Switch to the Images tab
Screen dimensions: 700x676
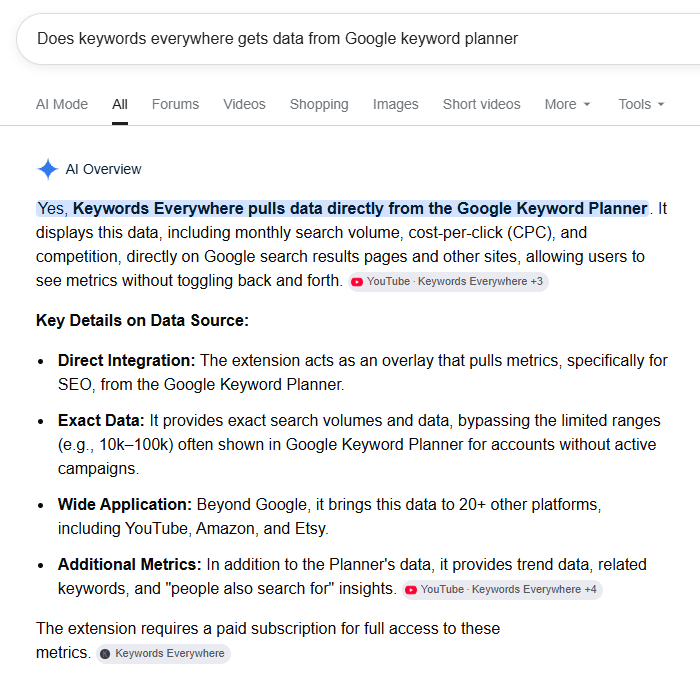pyautogui.click(x=396, y=104)
